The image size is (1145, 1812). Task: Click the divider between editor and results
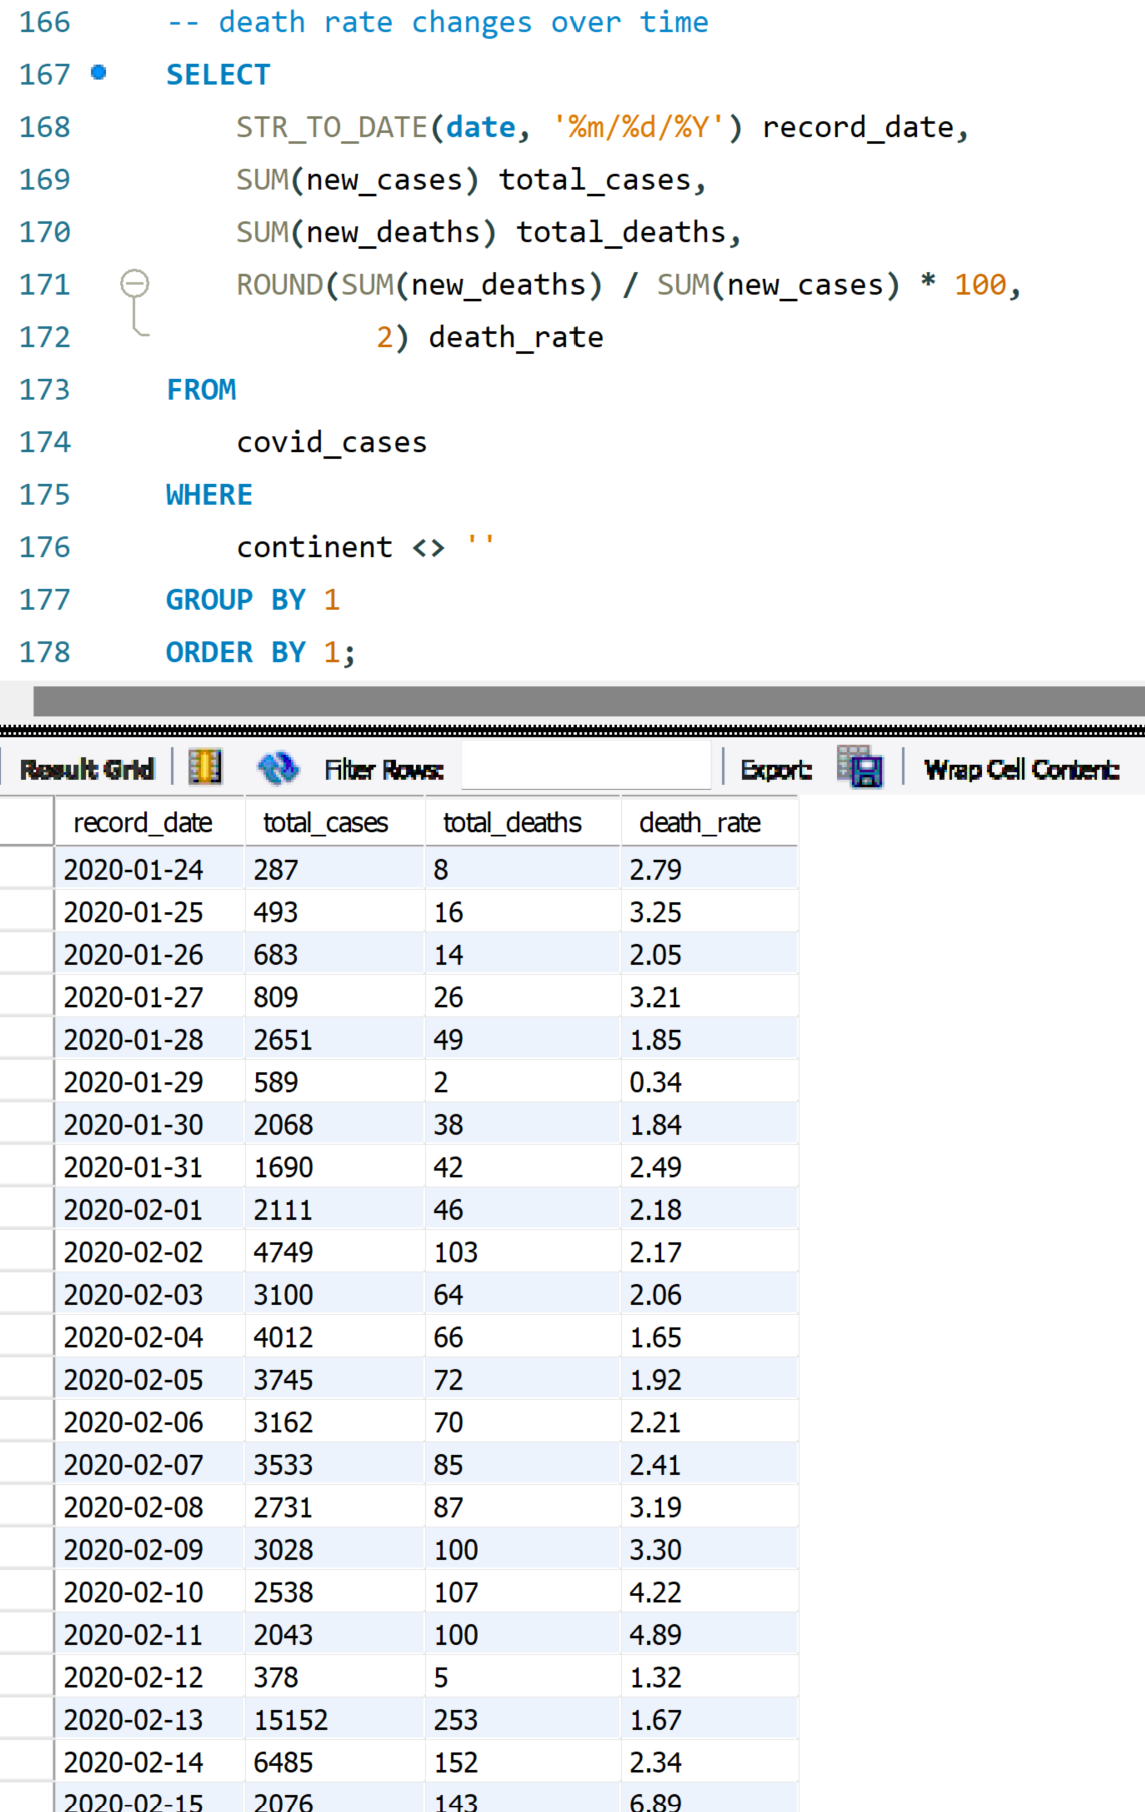572,731
